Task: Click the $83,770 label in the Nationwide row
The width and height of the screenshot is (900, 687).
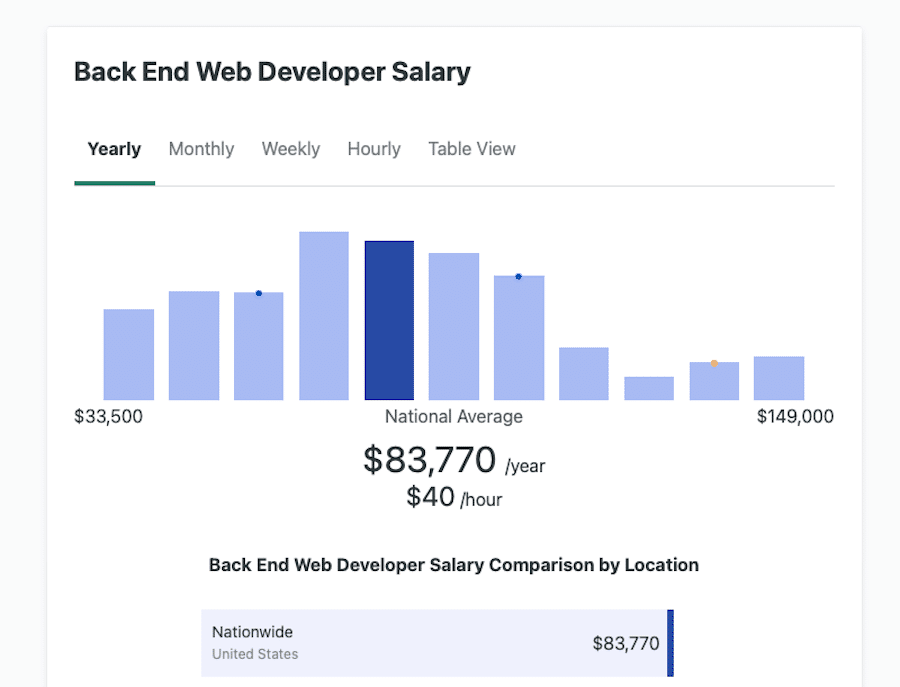Action: click(626, 643)
